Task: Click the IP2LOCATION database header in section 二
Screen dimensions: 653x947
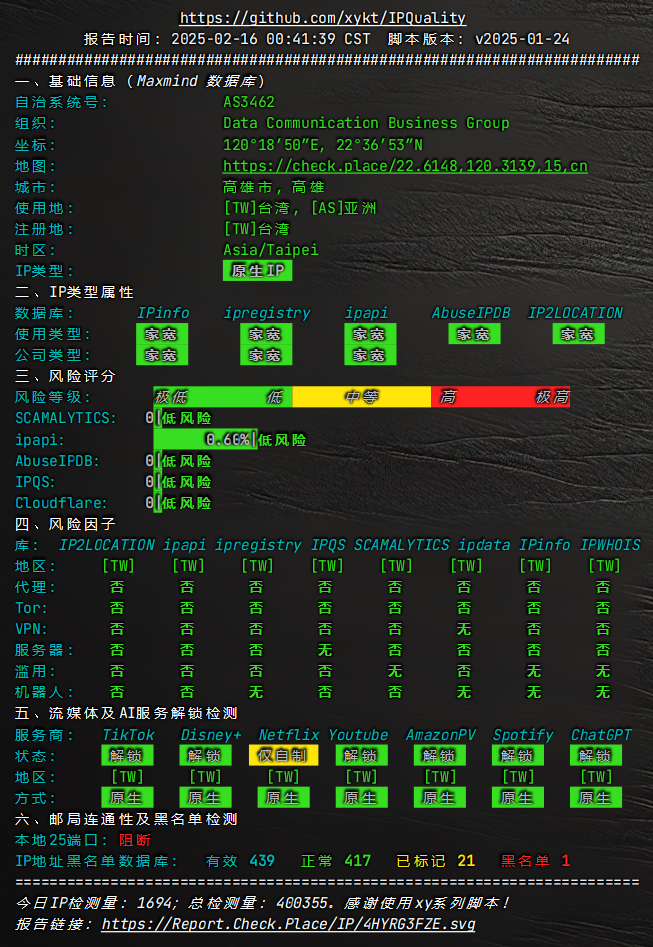Action: click(575, 313)
